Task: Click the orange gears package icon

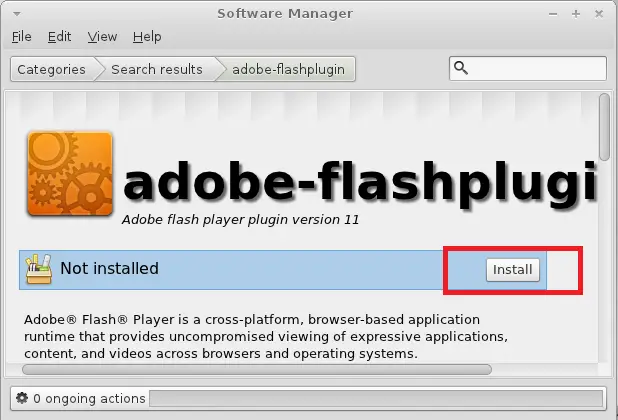Action: pyautogui.click(x=70, y=174)
